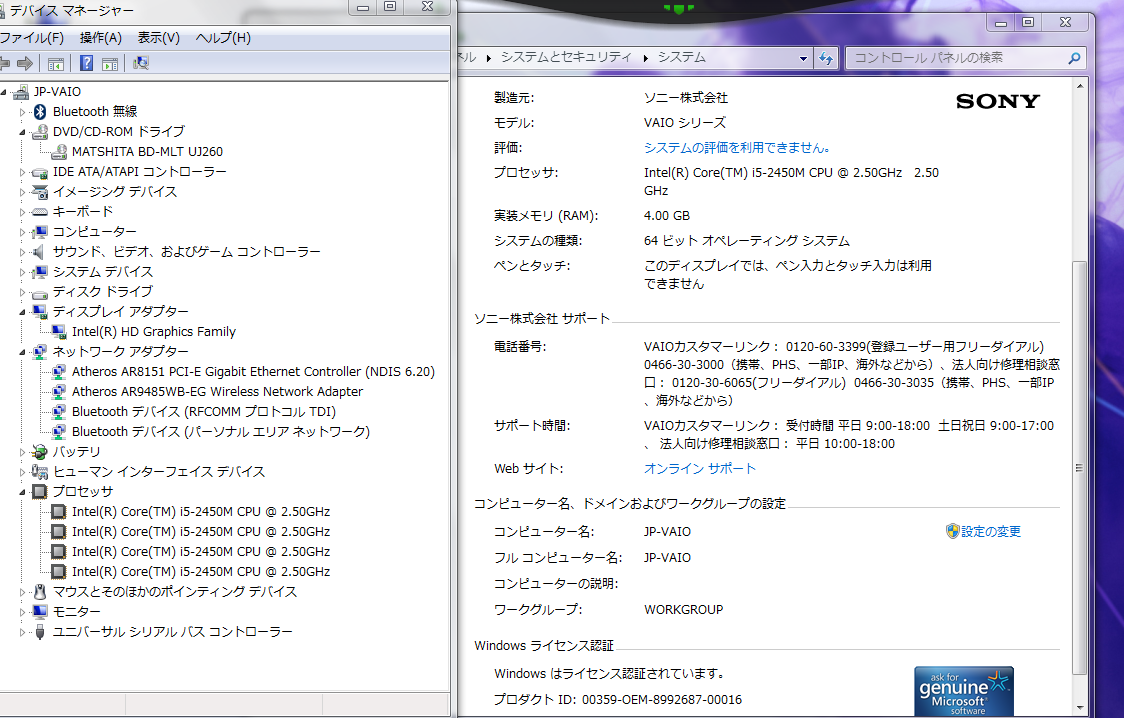Viewport: 1124px width, 718px height.
Task: Click the バッテリ battery icon
Action: (x=40, y=452)
